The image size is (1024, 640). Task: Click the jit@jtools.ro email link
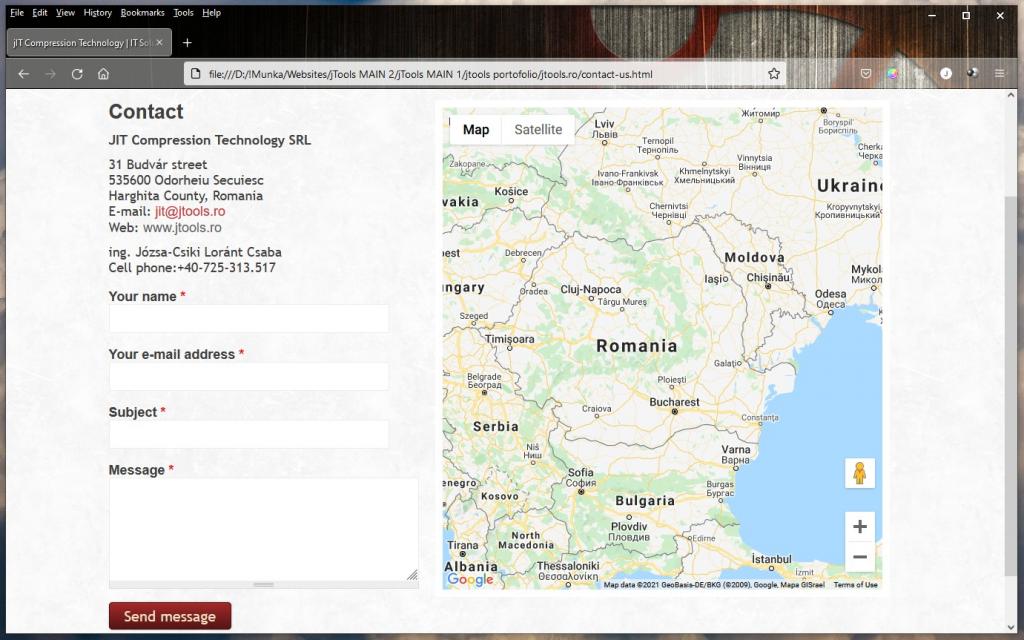[x=190, y=212]
